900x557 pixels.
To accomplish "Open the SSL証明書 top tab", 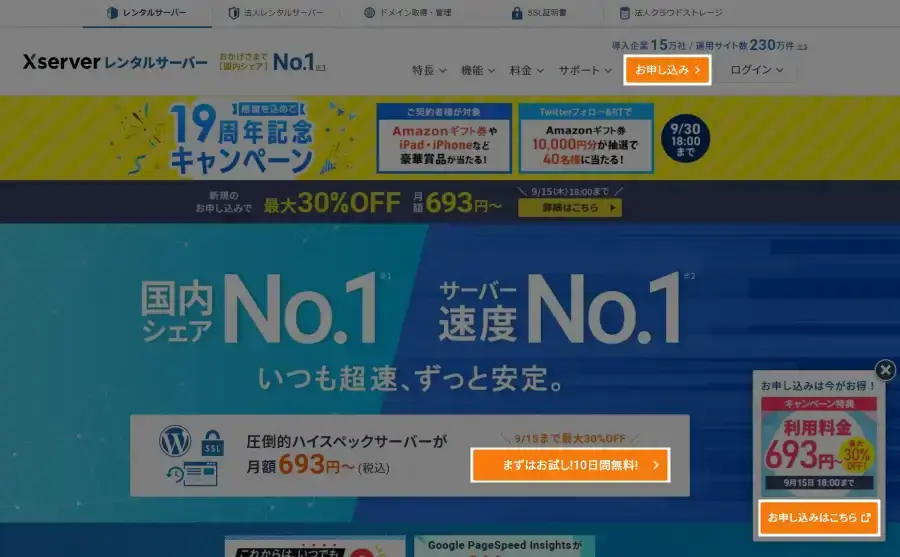I will click(x=538, y=13).
